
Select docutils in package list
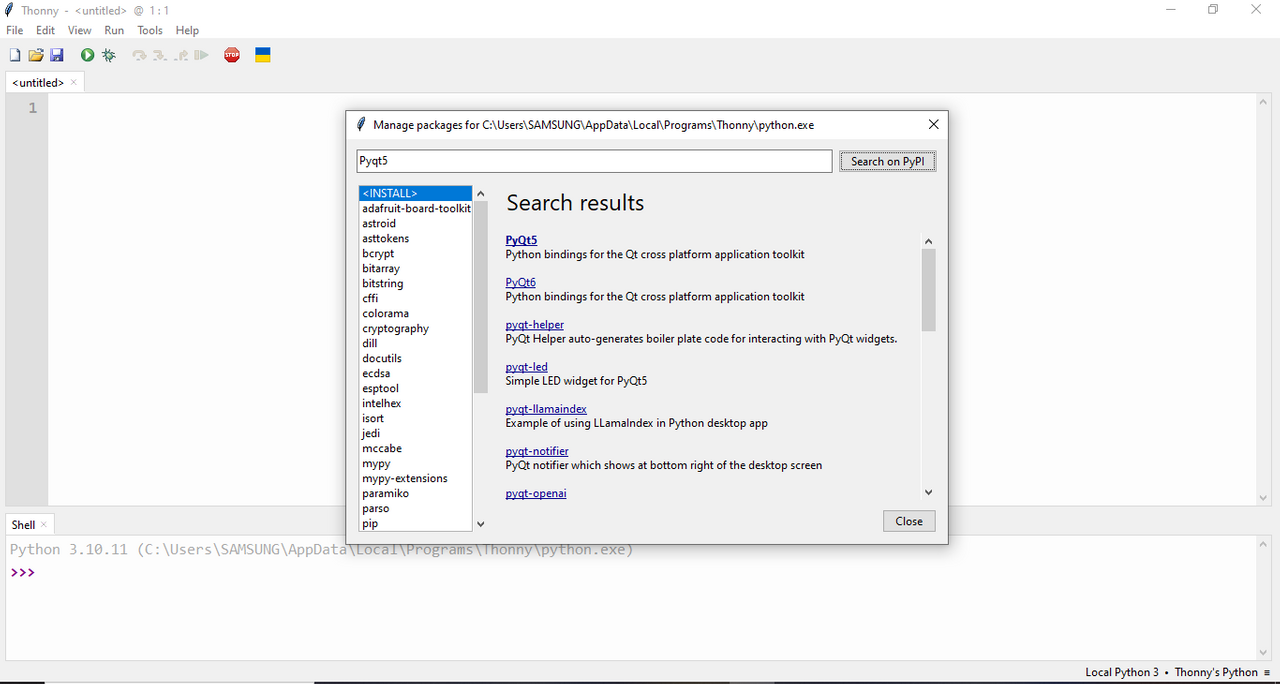tap(415, 358)
